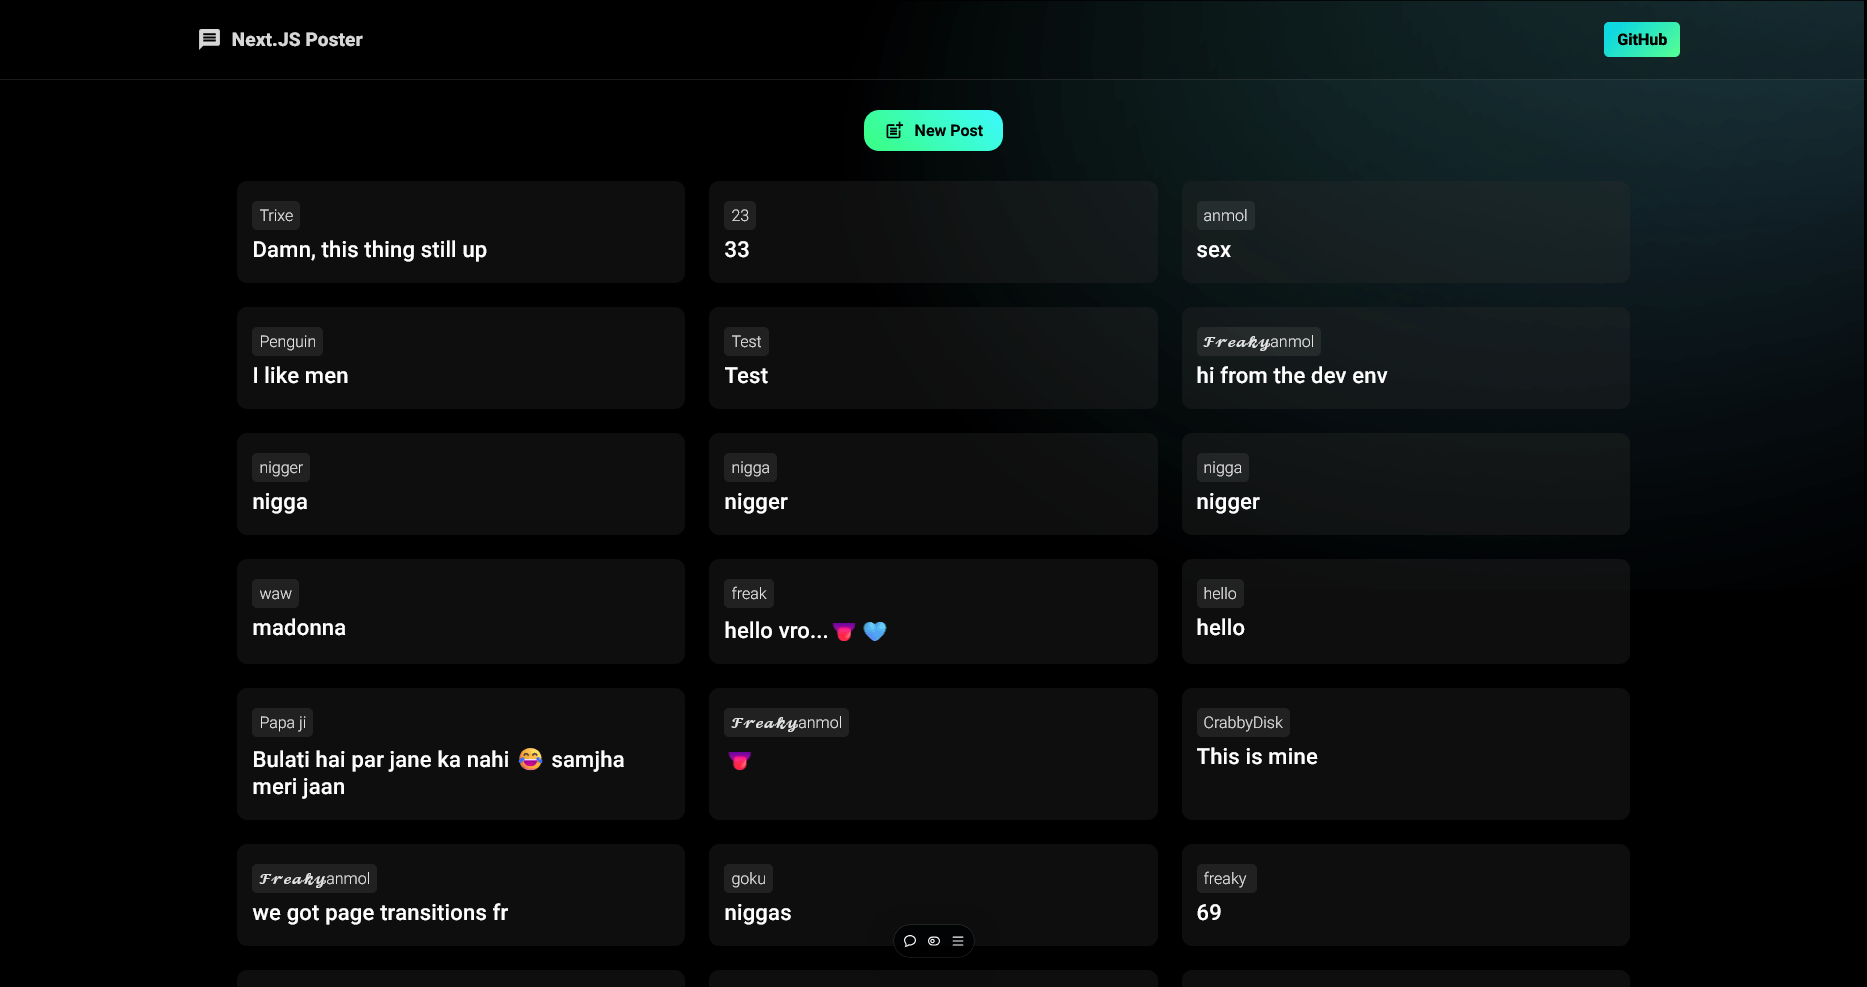Open the post titled Test
The width and height of the screenshot is (1867, 987).
(933, 358)
